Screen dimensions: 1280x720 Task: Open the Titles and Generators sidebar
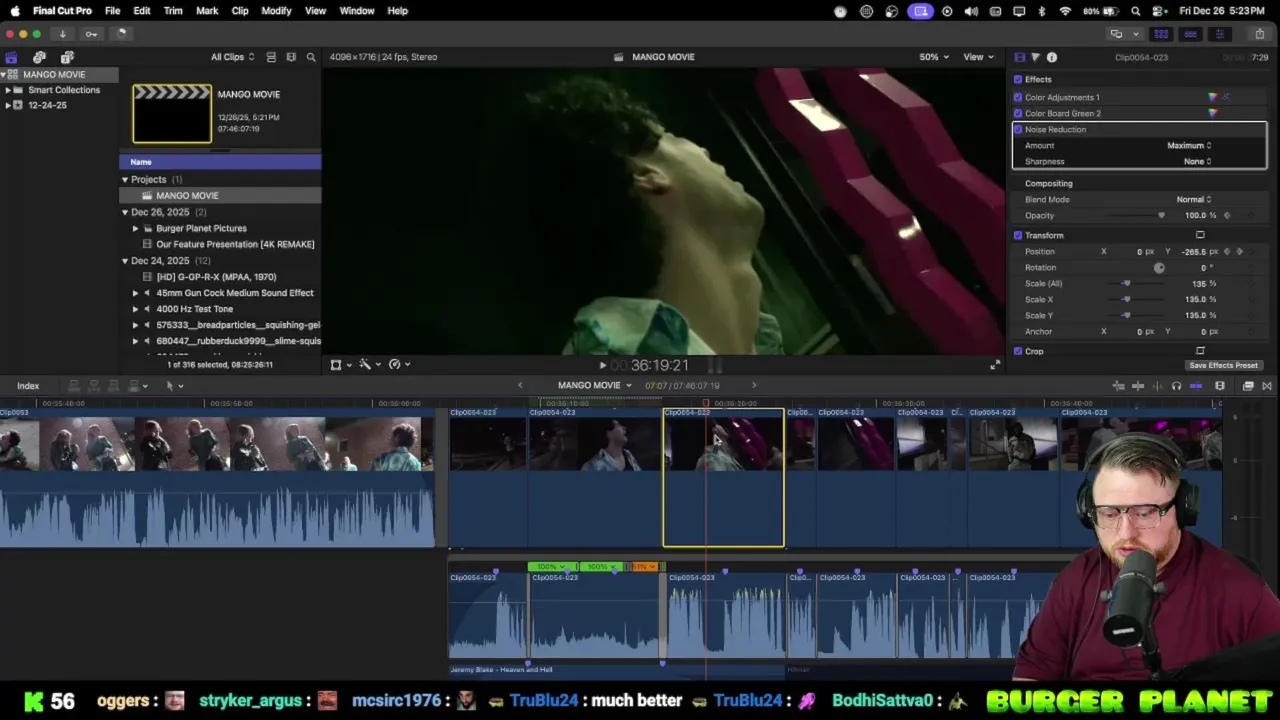(67, 57)
